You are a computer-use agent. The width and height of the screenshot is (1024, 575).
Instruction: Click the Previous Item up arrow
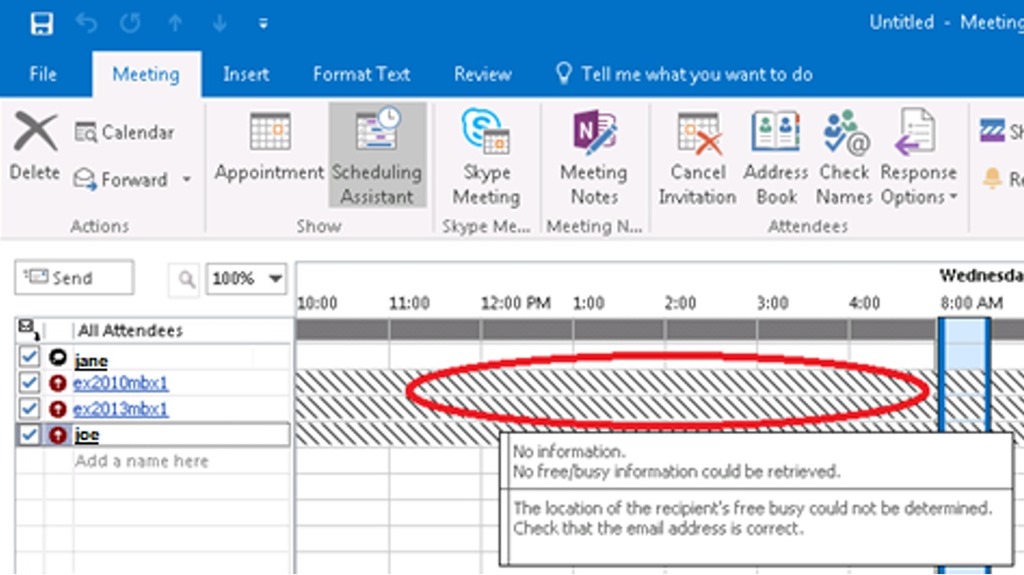click(x=175, y=24)
